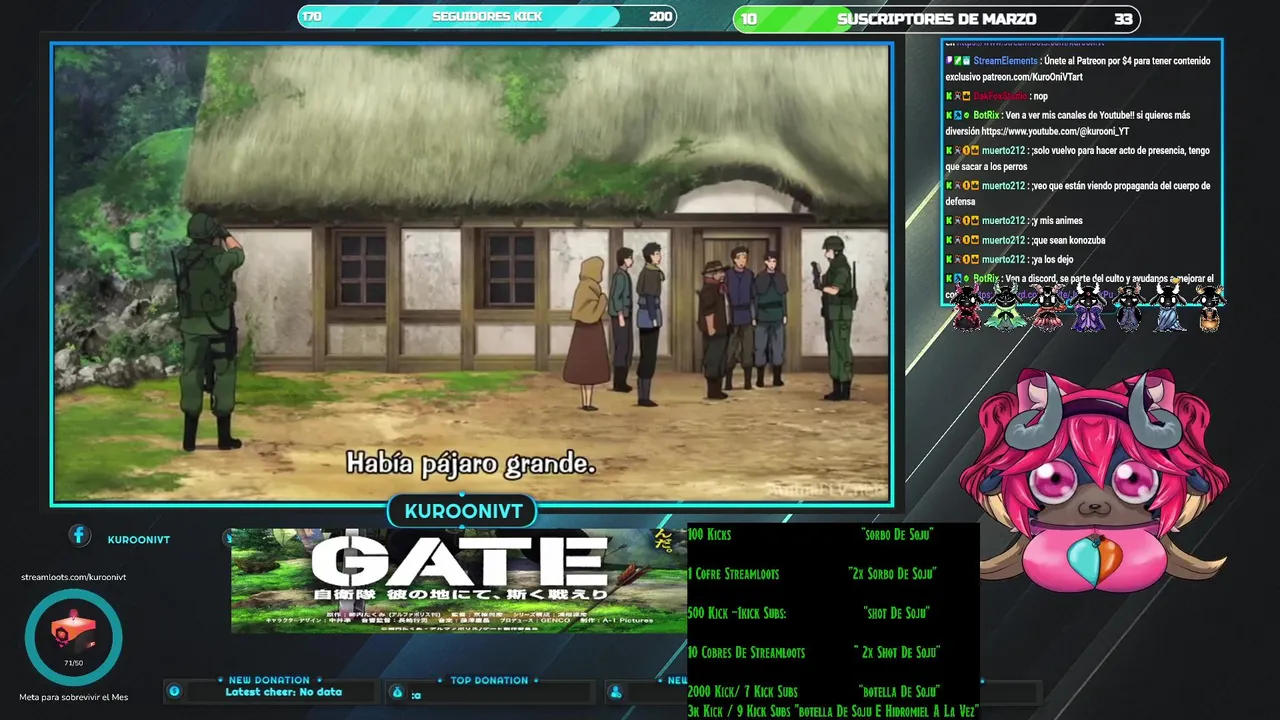Click the follower person icon in bottom bar
The height and width of the screenshot is (720, 1280).
click(x=616, y=692)
